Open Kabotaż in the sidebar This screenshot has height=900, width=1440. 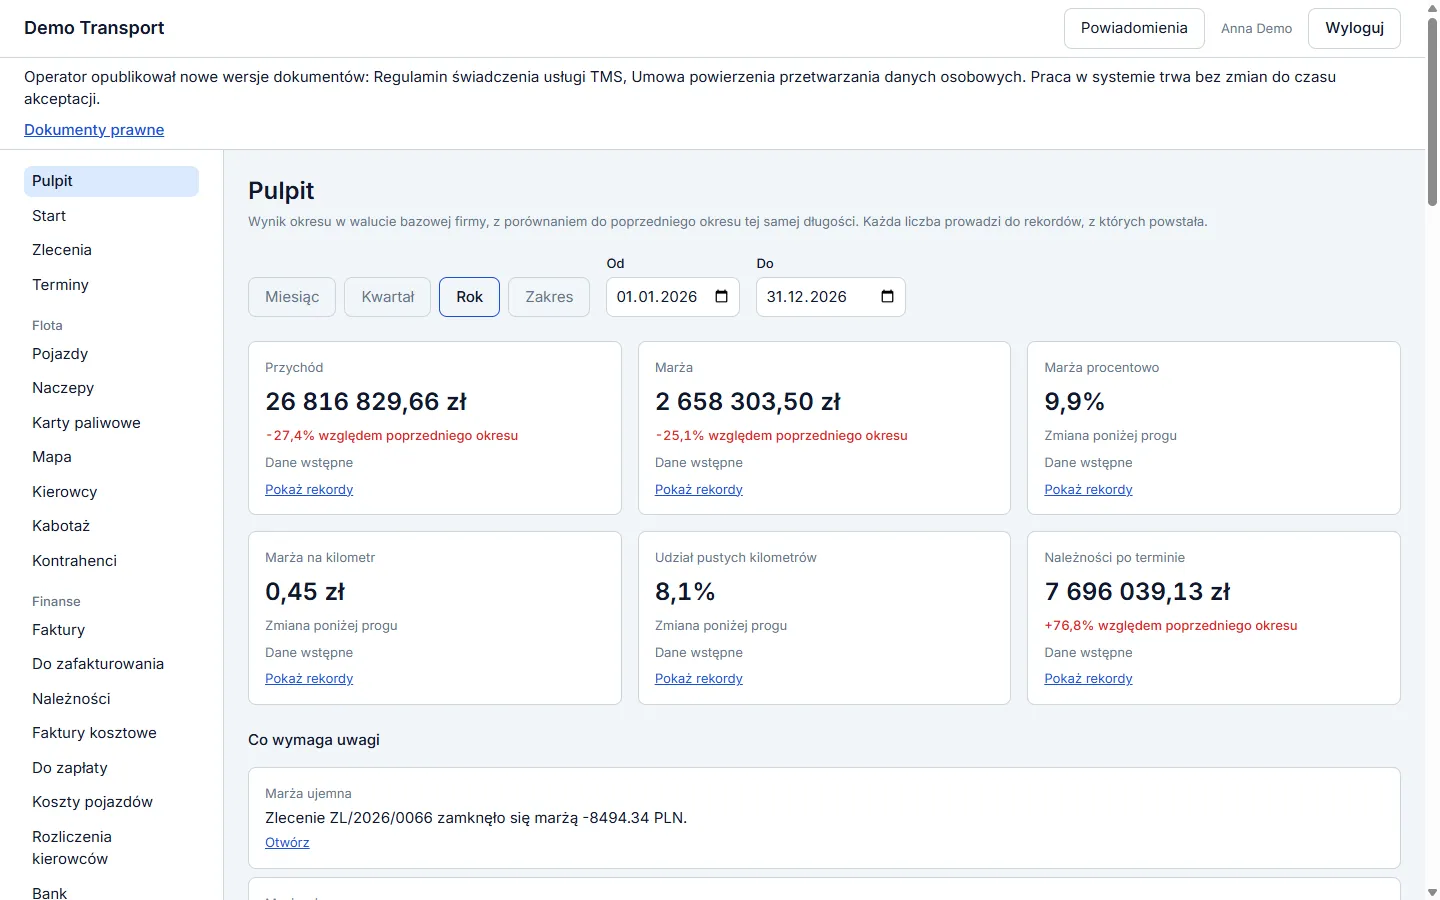[111, 526]
